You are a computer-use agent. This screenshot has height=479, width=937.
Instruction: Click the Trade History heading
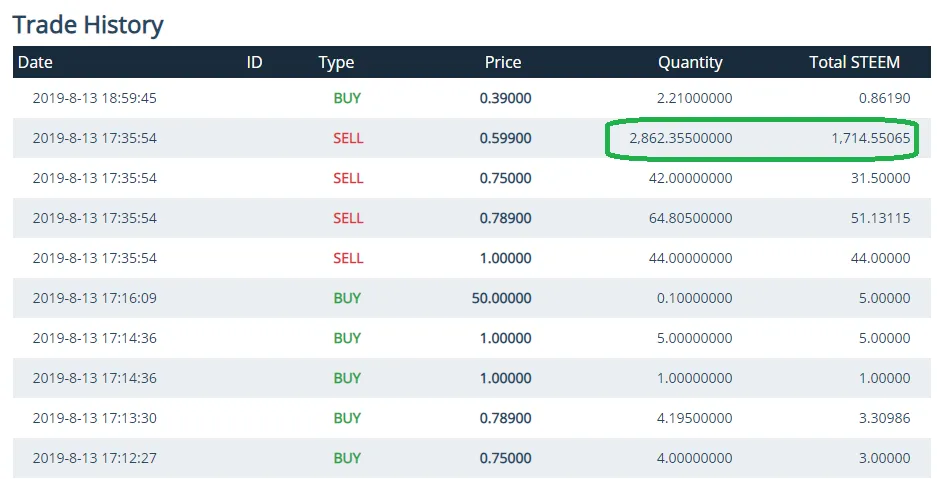point(88,25)
